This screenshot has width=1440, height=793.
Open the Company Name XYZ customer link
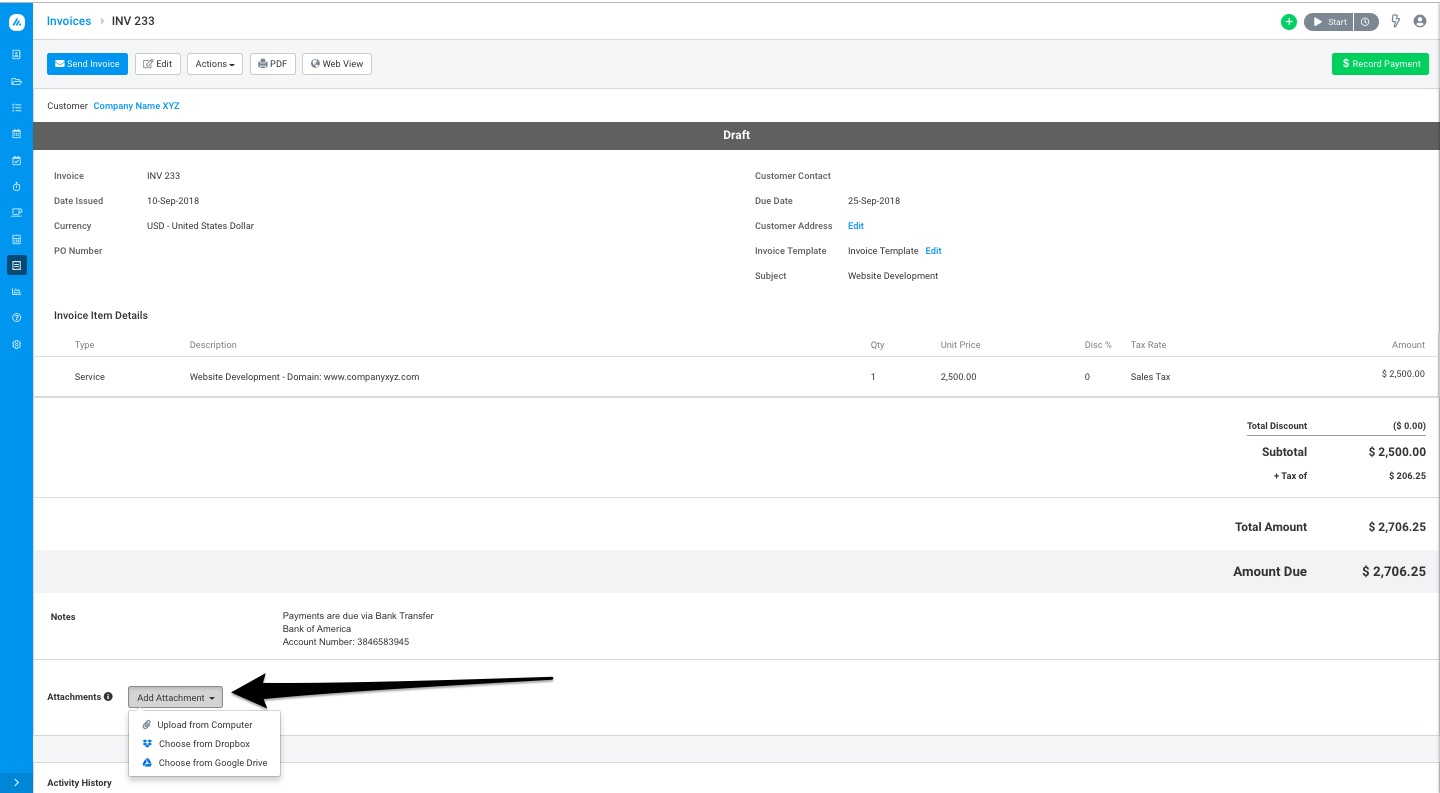(x=136, y=106)
